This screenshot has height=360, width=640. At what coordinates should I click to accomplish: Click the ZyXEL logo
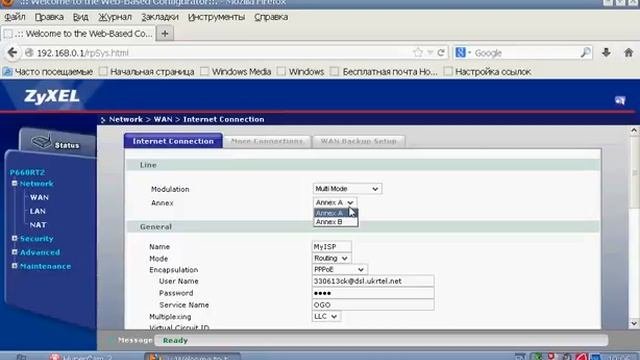tap(51, 96)
